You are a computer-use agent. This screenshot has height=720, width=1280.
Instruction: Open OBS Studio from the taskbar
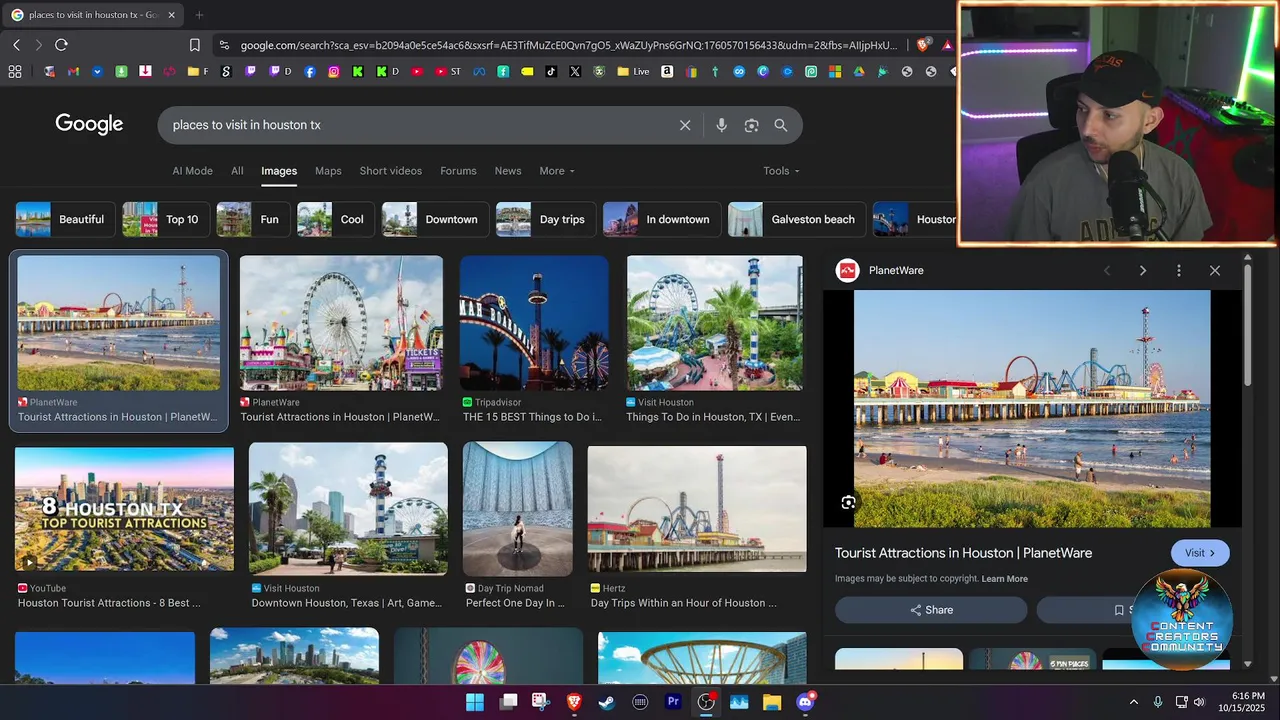pos(706,702)
